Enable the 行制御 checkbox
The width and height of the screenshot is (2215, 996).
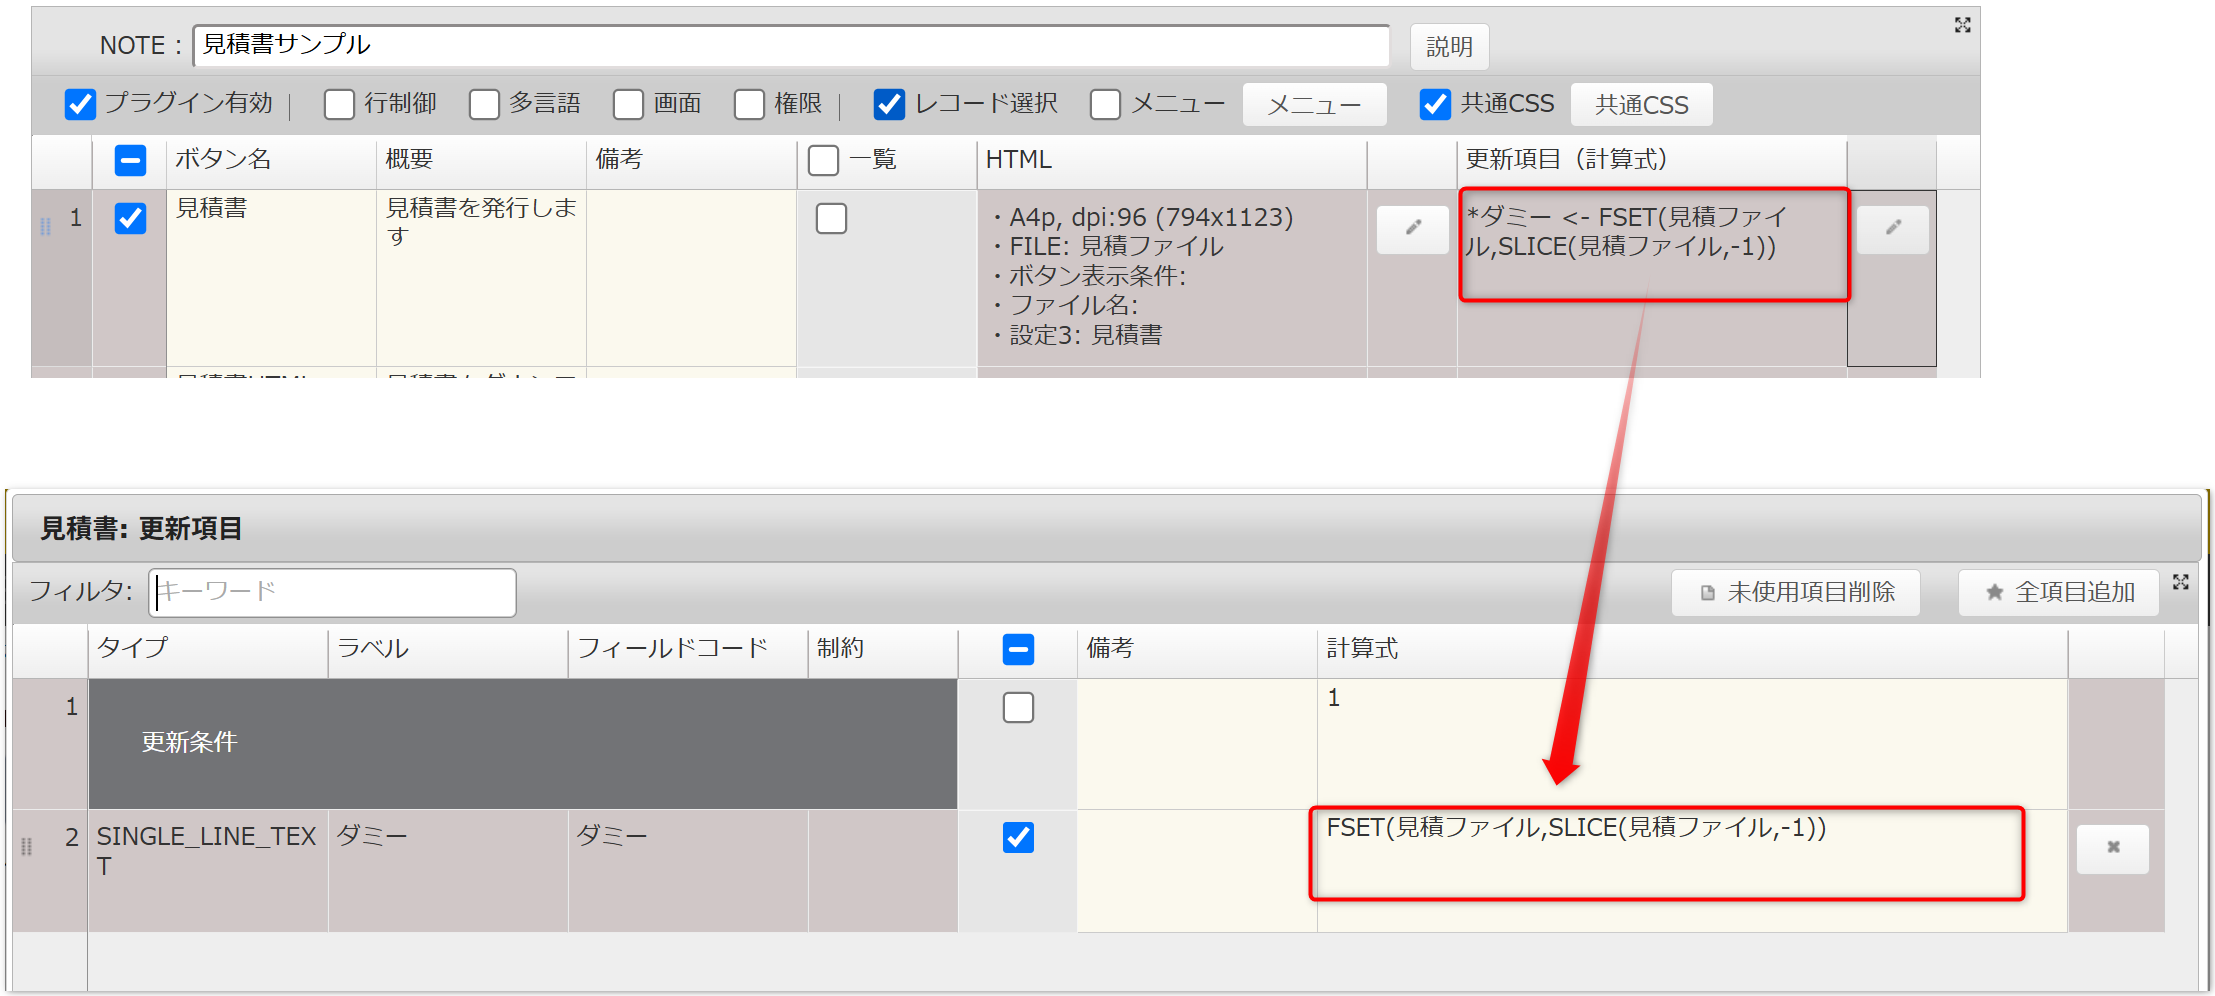click(x=339, y=104)
